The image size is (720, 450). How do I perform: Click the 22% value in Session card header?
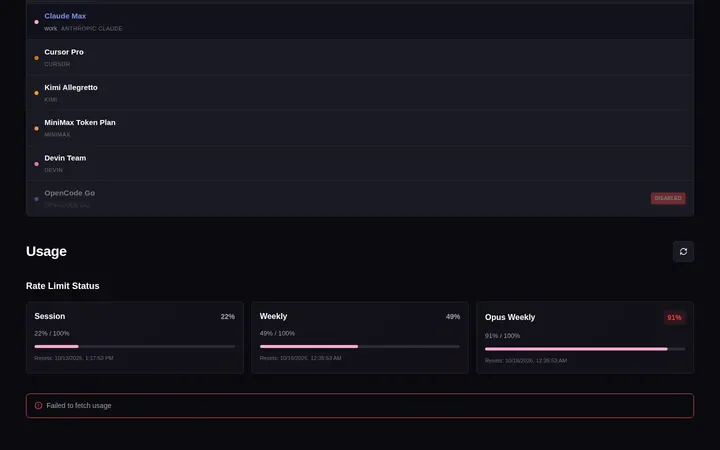point(228,316)
